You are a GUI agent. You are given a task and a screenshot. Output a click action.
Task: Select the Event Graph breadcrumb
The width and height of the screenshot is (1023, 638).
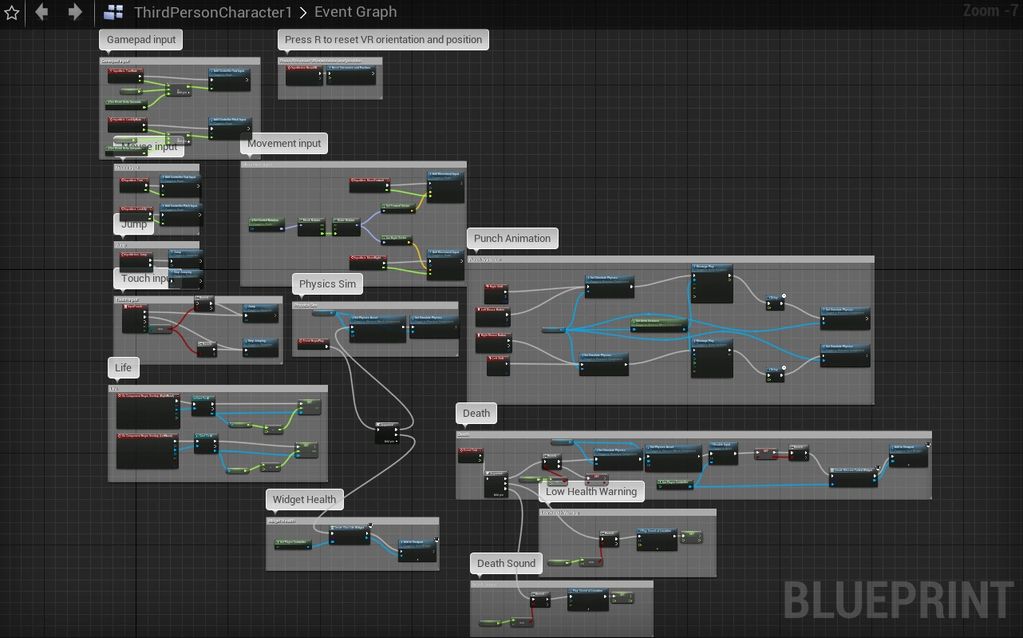355,12
